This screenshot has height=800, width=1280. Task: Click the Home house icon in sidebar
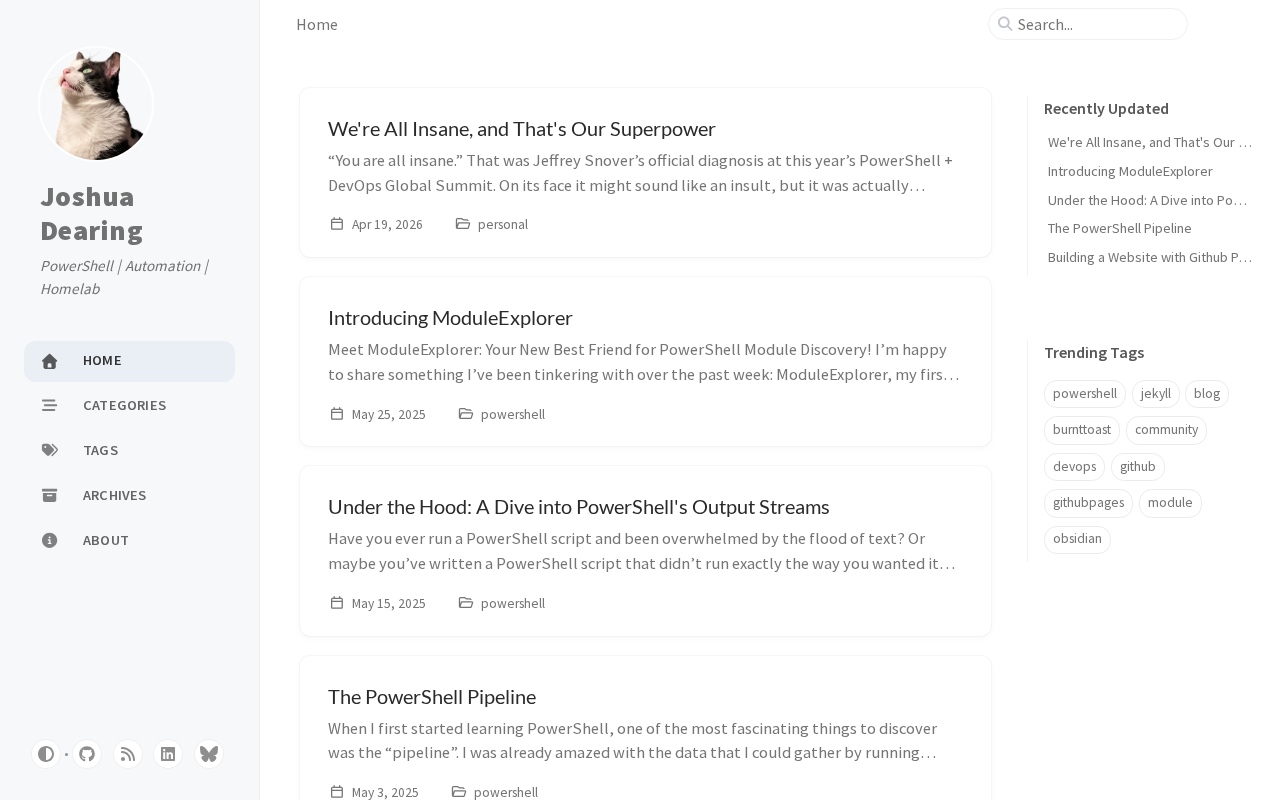(50, 361)
